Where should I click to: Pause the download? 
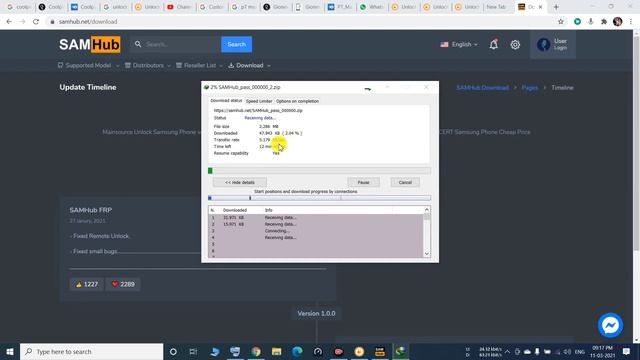(363, 182)
